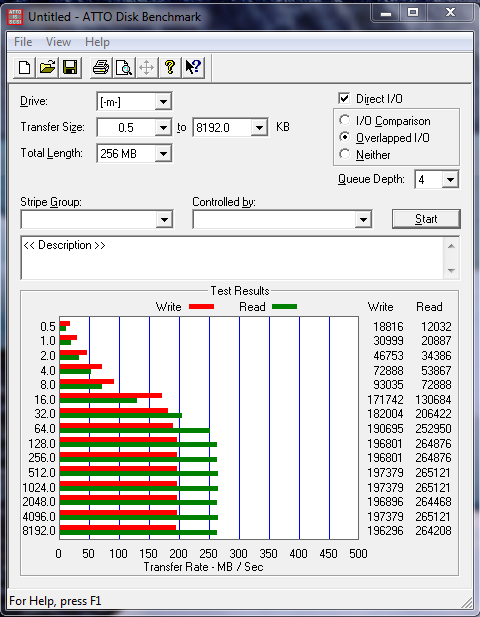Open the Queue Depth dropdown
Screen dimensions: 480x617
pos(450,179)
